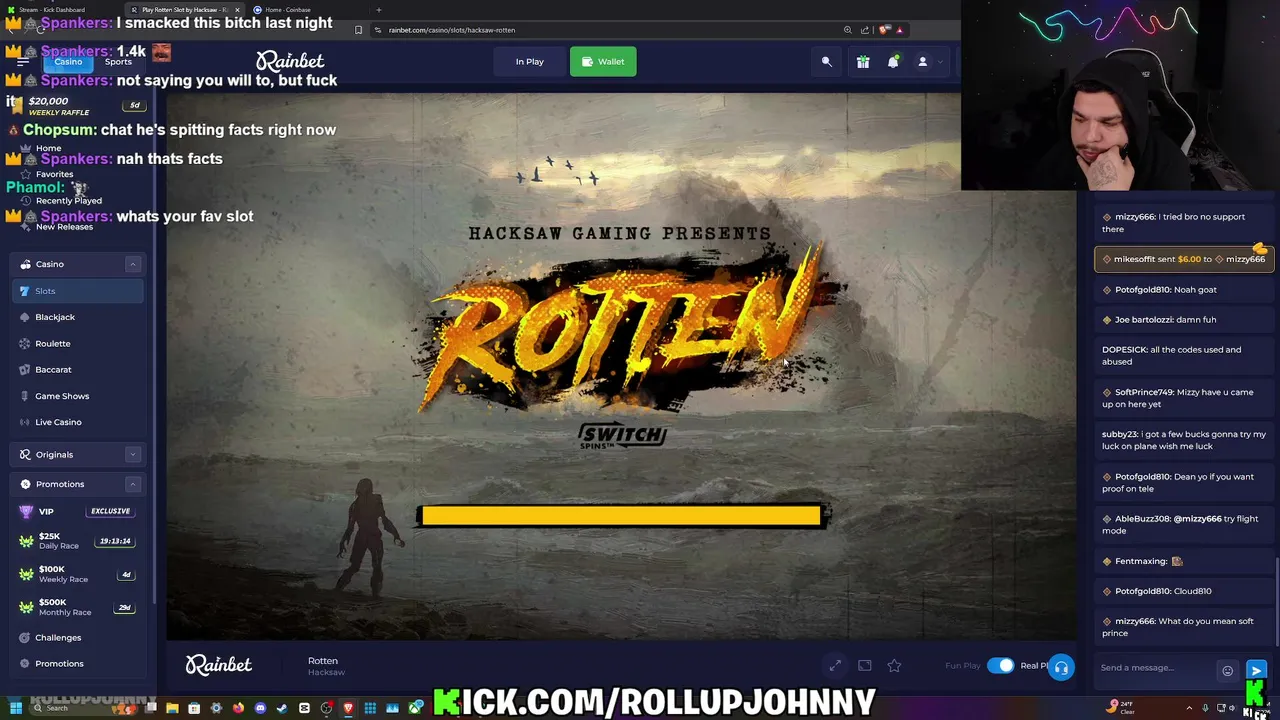The image size is (1280, 720).
Task: Open the gift rewards icon
Action: [x=863, y=62]
